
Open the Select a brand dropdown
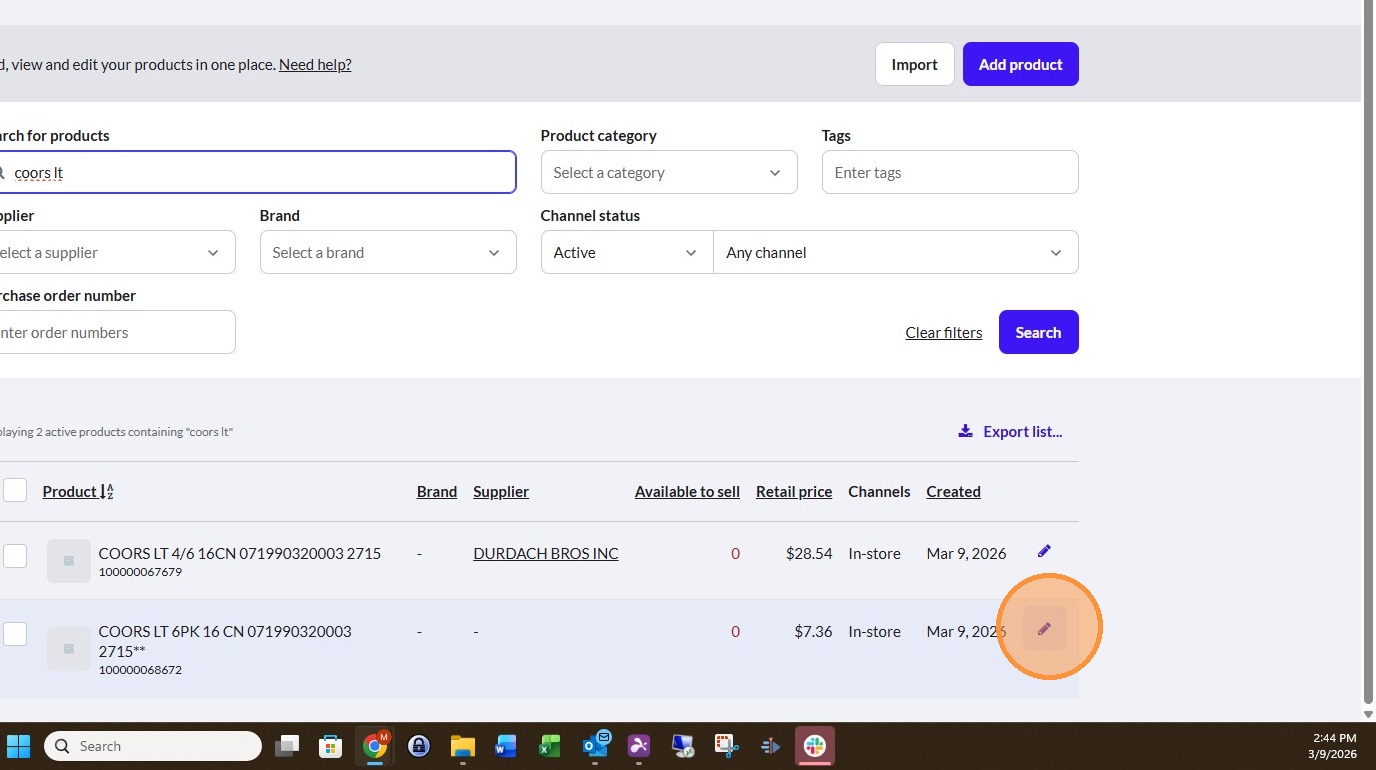388,252
